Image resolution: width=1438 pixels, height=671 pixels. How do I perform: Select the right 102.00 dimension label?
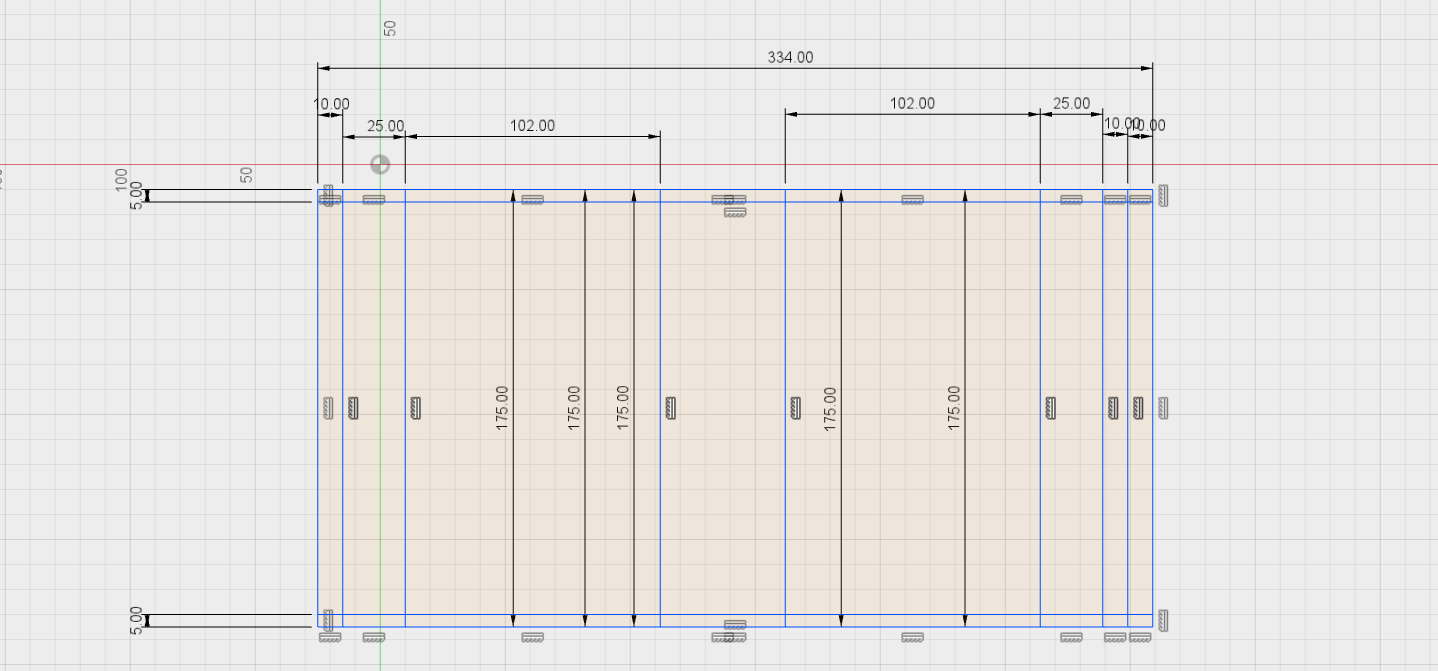(912, 103)
